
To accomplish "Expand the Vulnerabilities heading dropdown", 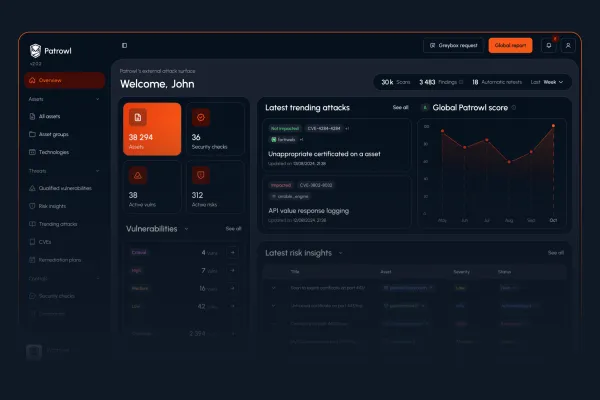I will tap(185, 228).
